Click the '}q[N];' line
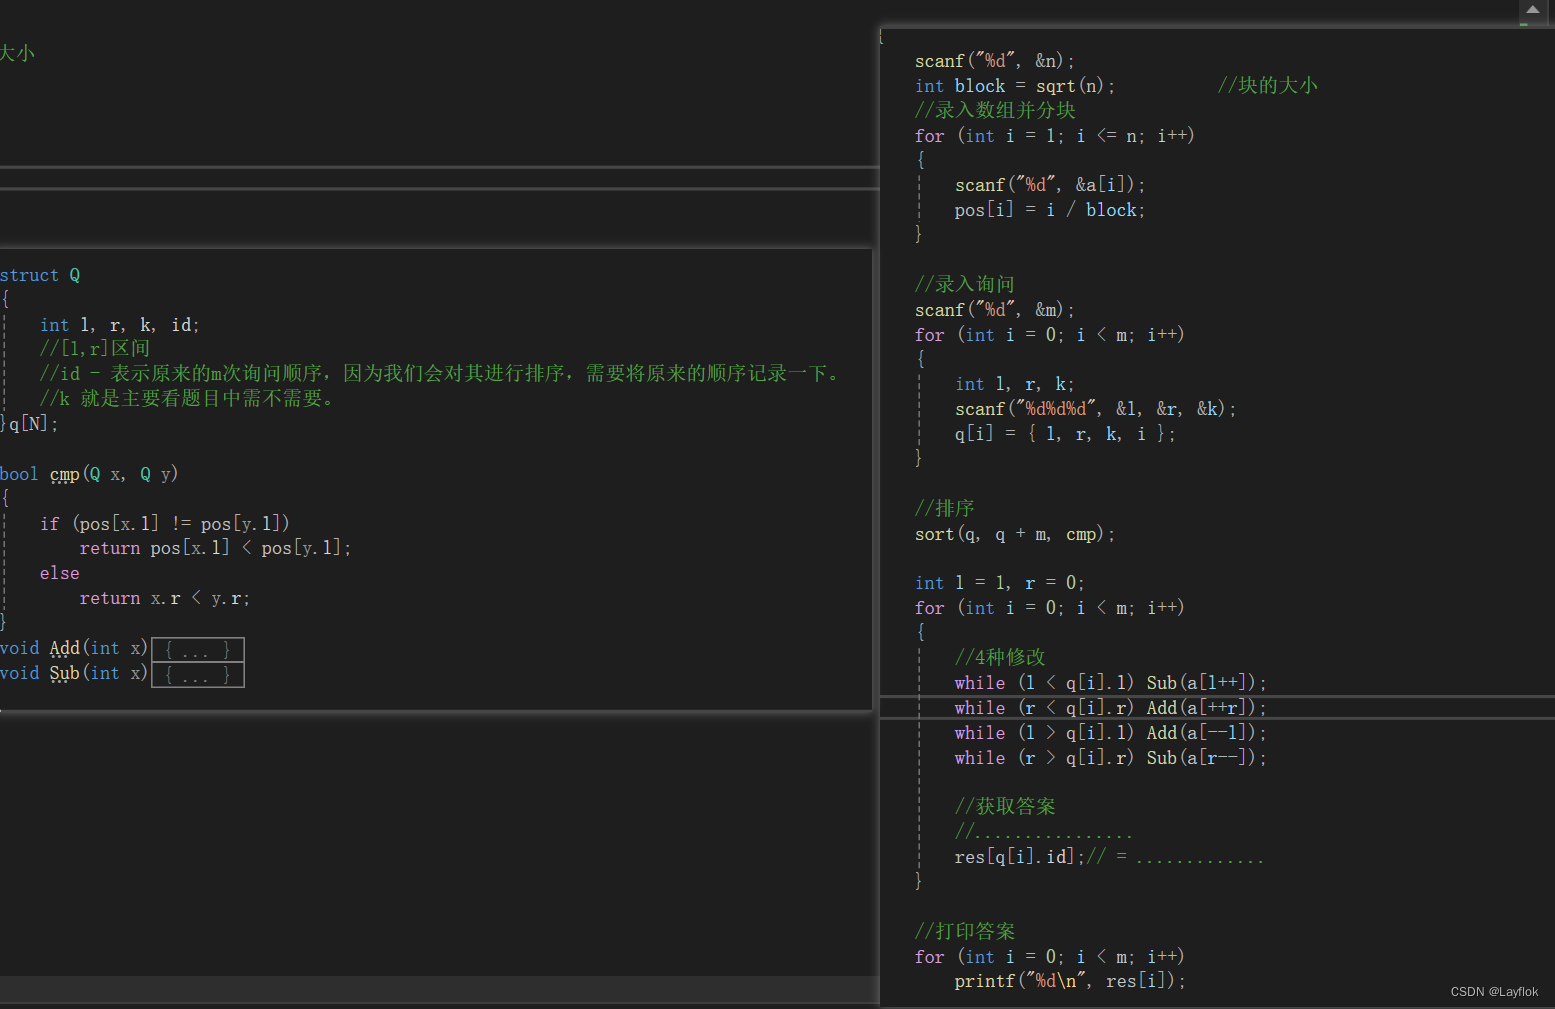The image size is (1555, 1009). [x=29, y=424]
